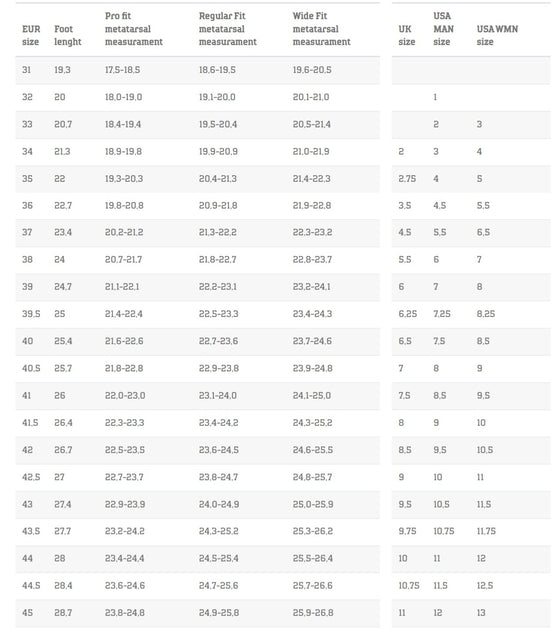560x634 pixels.
Task: Click the UK size column header
Action: point(406,36)
